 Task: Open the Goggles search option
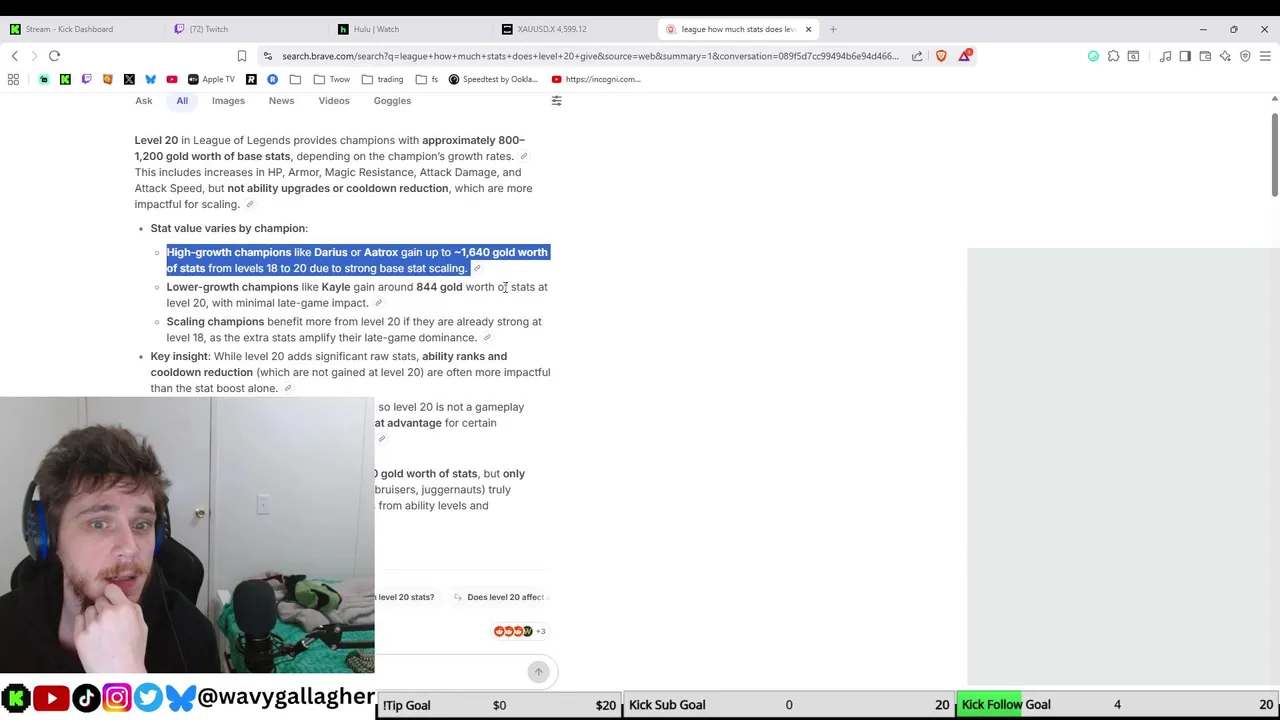pyautogui.click(x=392, y=101)
